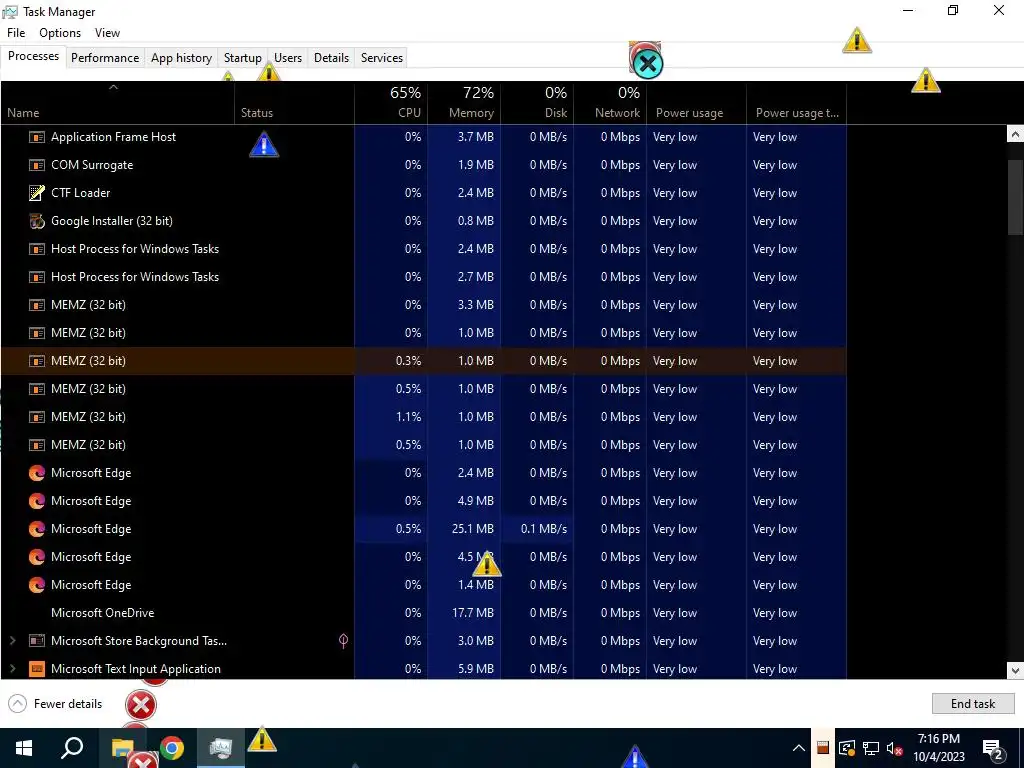Sort by the Disk column header
Screen dimensions: 1024x768
537,103
